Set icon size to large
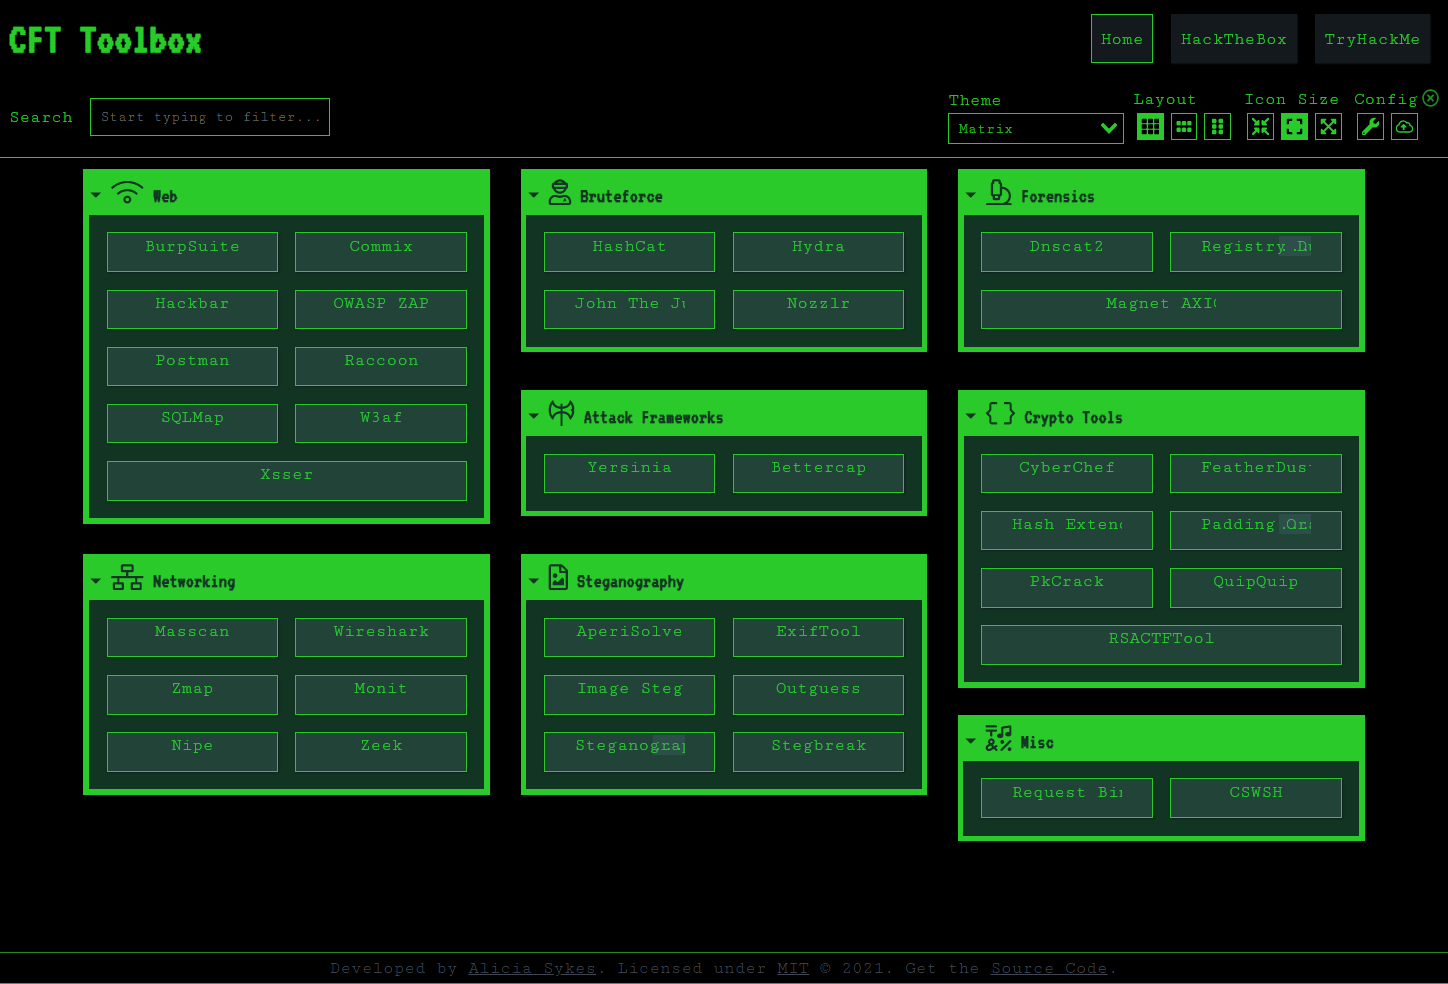This screenshot has height=984, width=1448. (x=1328, y=127)
